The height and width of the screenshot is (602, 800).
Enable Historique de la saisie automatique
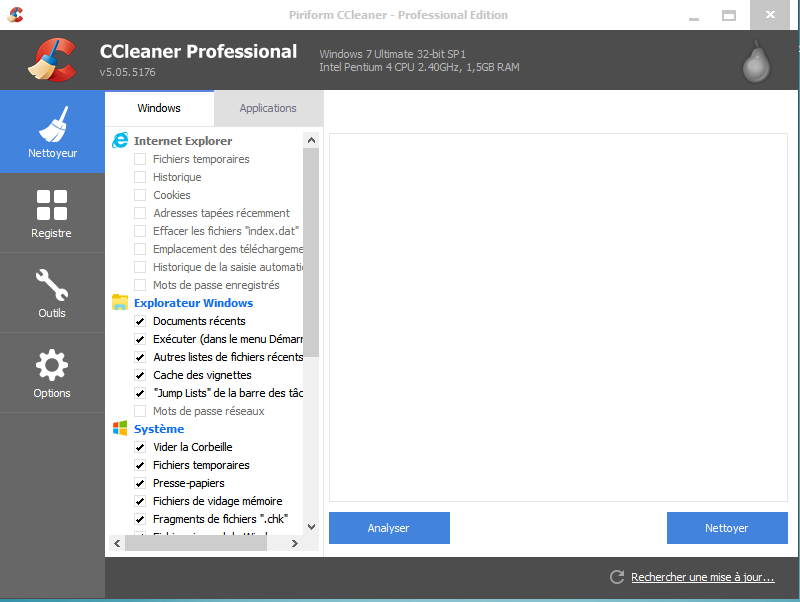coord(140,267)
